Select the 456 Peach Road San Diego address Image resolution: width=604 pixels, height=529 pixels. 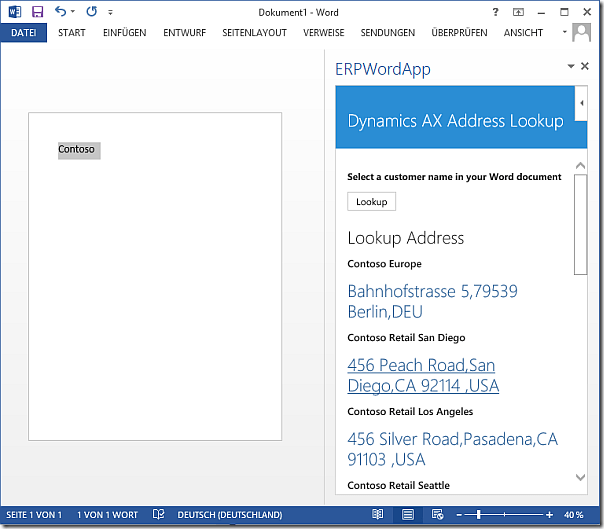[x=423, y=375]
